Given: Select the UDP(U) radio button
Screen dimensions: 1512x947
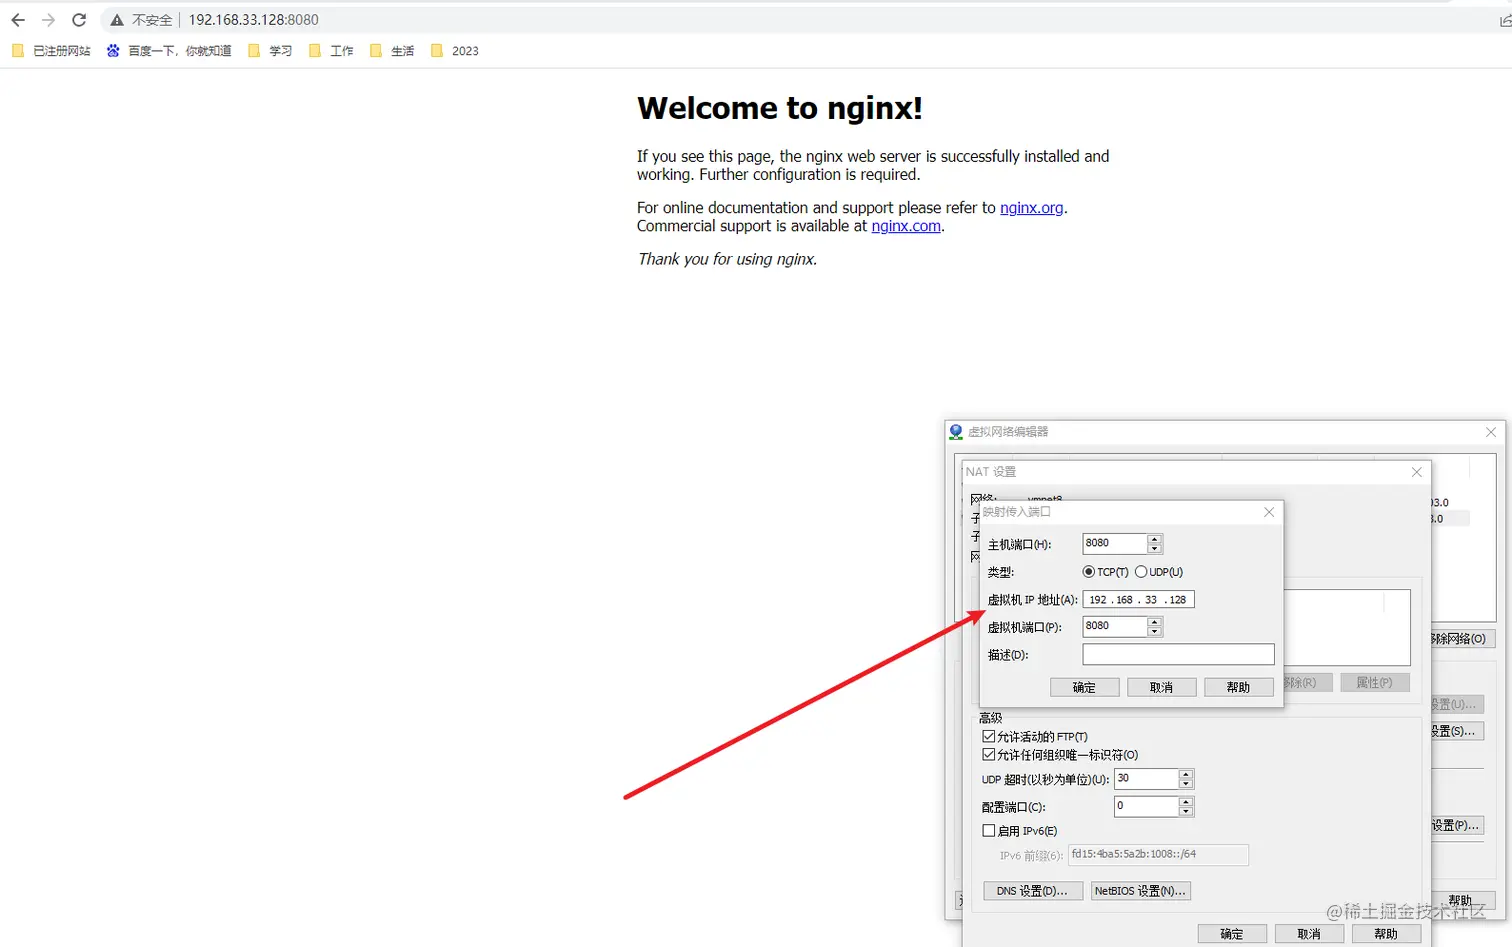Looking at the screenshot, I should pyautogui.click(x=1141, y=572).
